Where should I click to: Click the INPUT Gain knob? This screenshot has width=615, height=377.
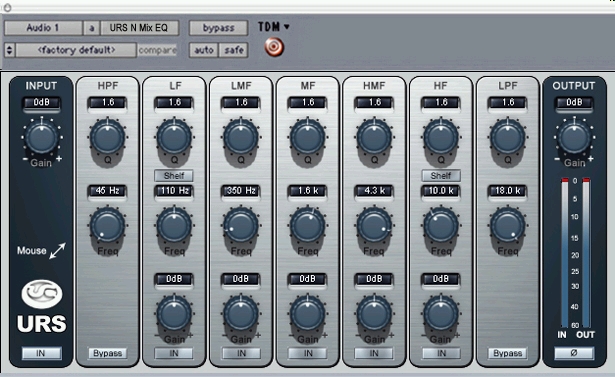[x=42, y=137]
